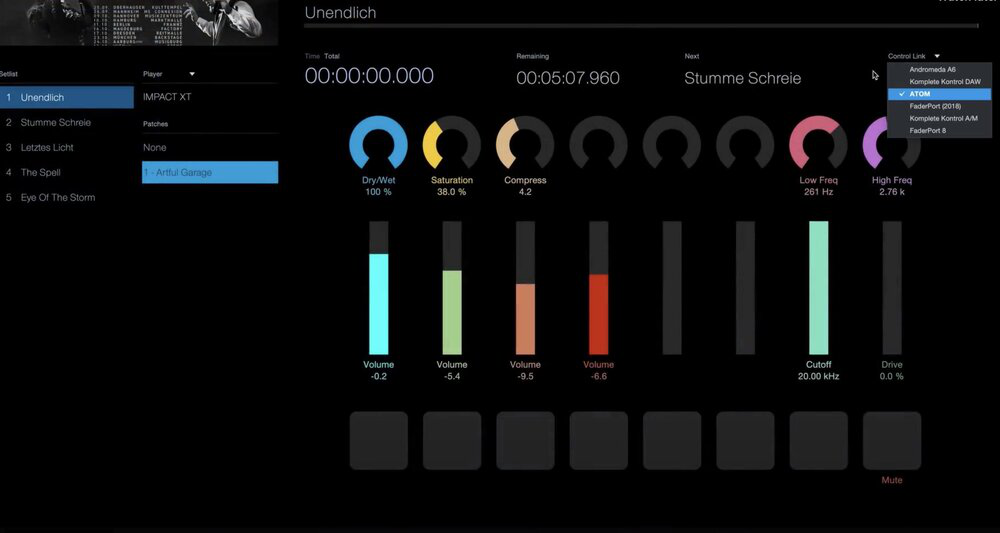1000x533 pixels.
Task: Click the pad below the cyan Volume fader
Action: point(378,441)
